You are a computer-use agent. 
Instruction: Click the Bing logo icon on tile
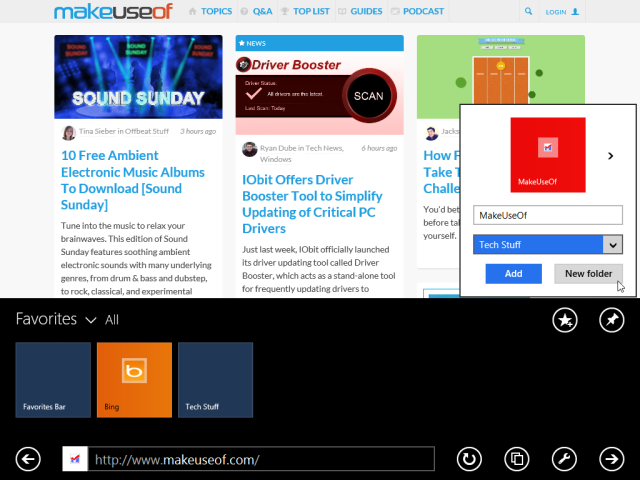click(134, 371)
